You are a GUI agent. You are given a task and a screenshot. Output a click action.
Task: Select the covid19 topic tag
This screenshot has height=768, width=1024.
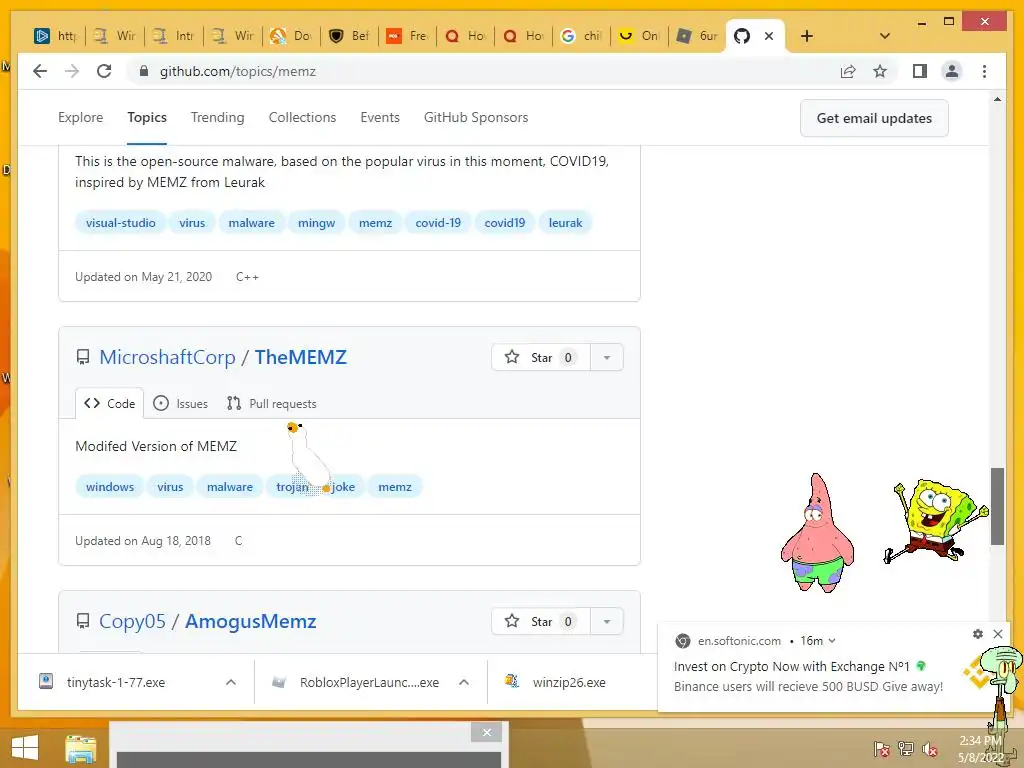(x=505, y=223)
